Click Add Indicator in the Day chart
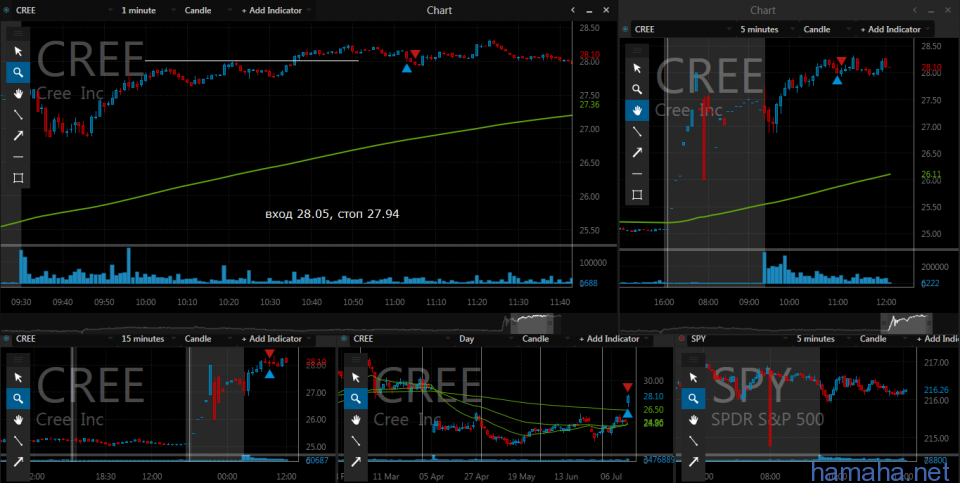This screenshot has height=483, width=960. (610, 339)
